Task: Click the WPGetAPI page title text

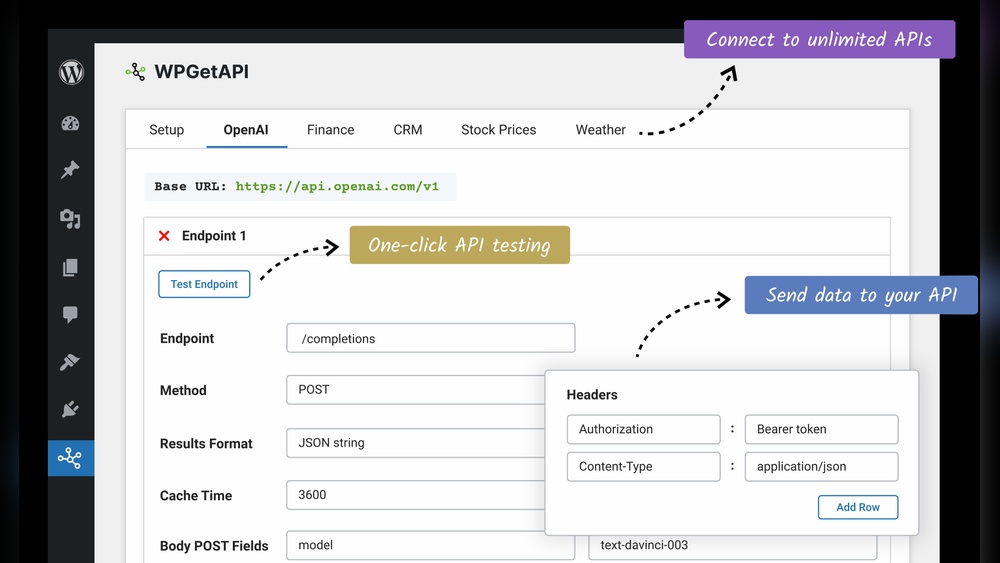Action: (202, 71)
